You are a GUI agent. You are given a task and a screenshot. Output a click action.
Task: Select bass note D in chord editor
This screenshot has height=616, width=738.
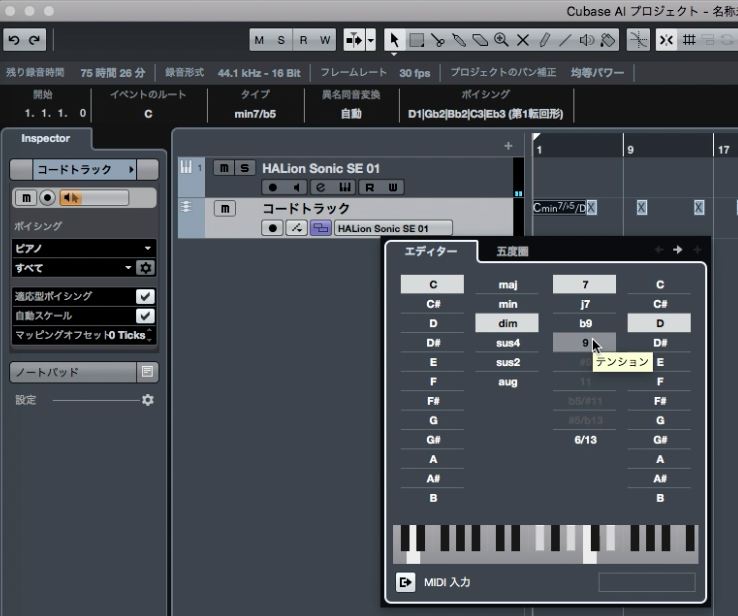pos(659,323)
